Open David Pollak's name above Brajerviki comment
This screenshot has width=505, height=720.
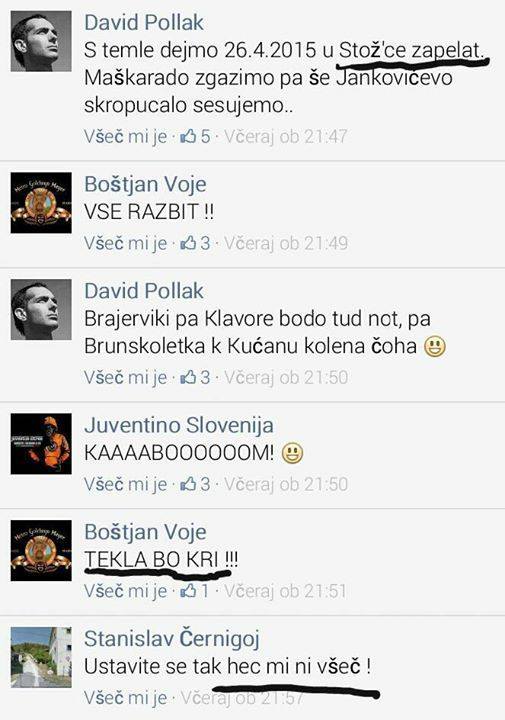[x=144, y=291]
